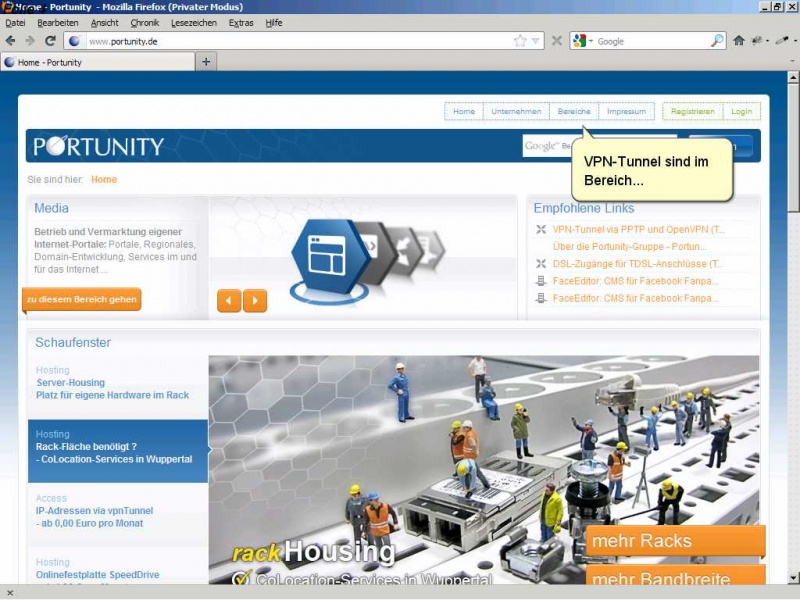Select 'Server-Housing' in the Schaufenster list
This screenshot has width=800, height=600.
point(71,382)
